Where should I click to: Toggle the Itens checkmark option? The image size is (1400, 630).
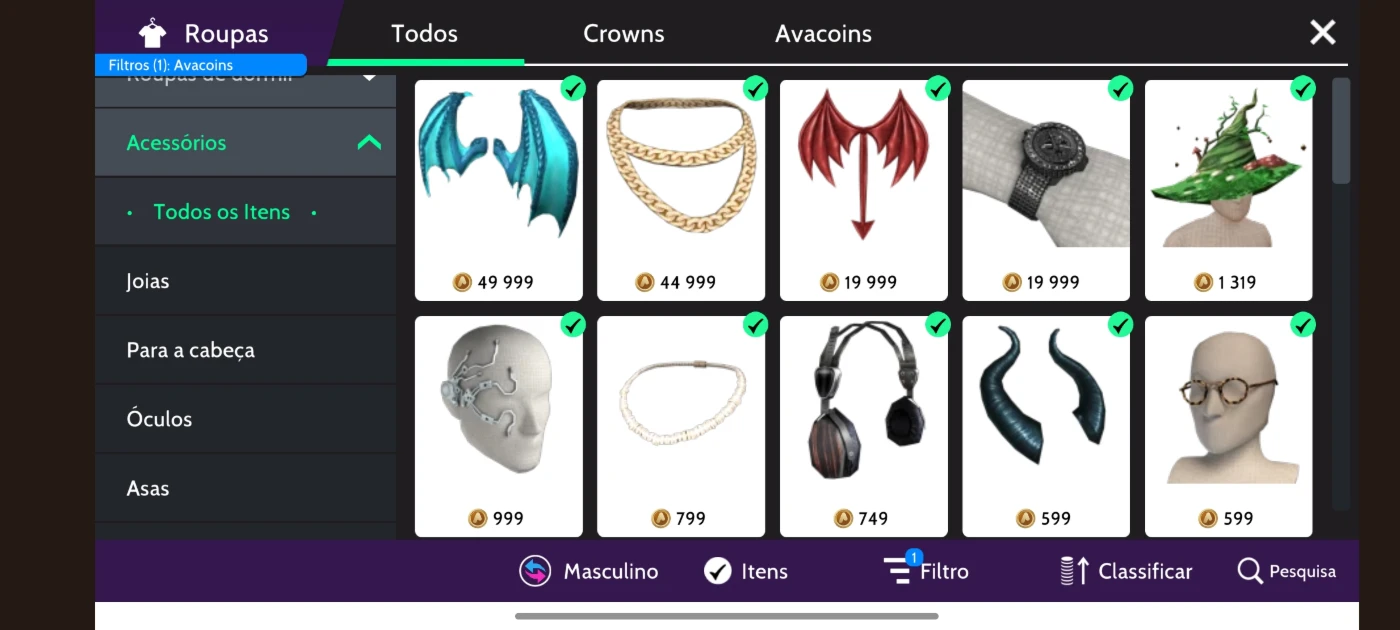coord(718,571)
